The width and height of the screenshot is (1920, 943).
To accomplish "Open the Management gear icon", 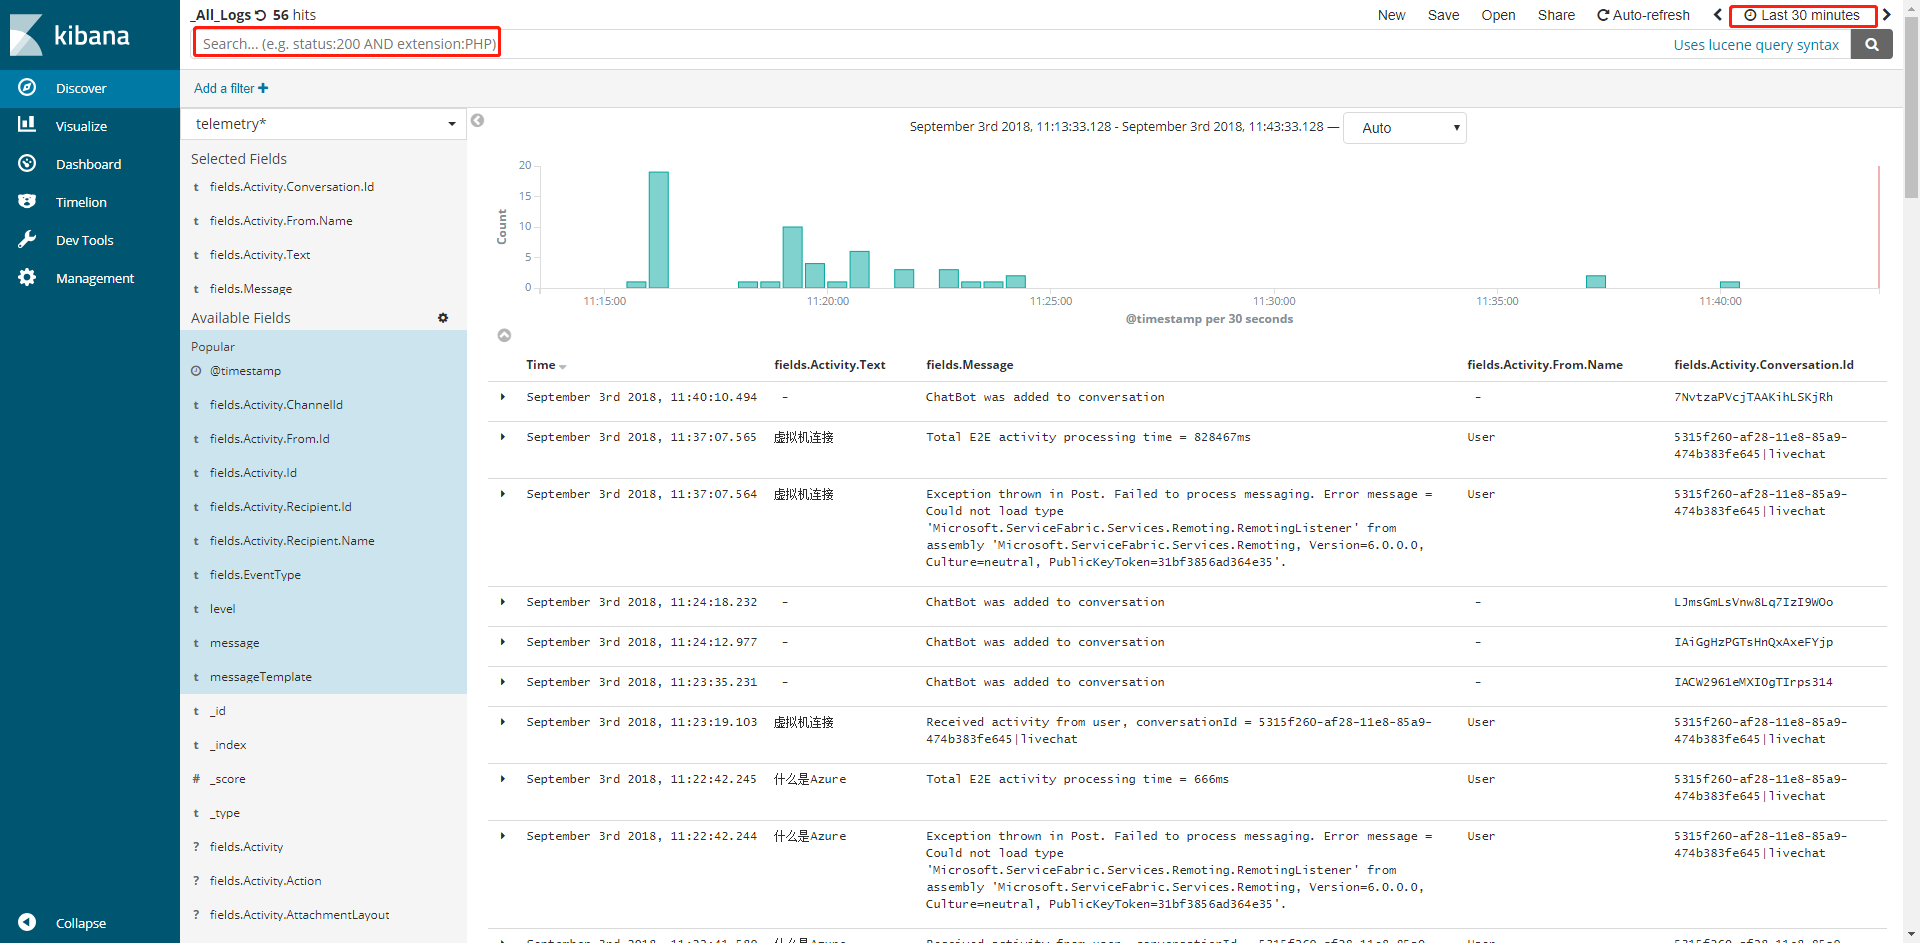I will [27, 277].
